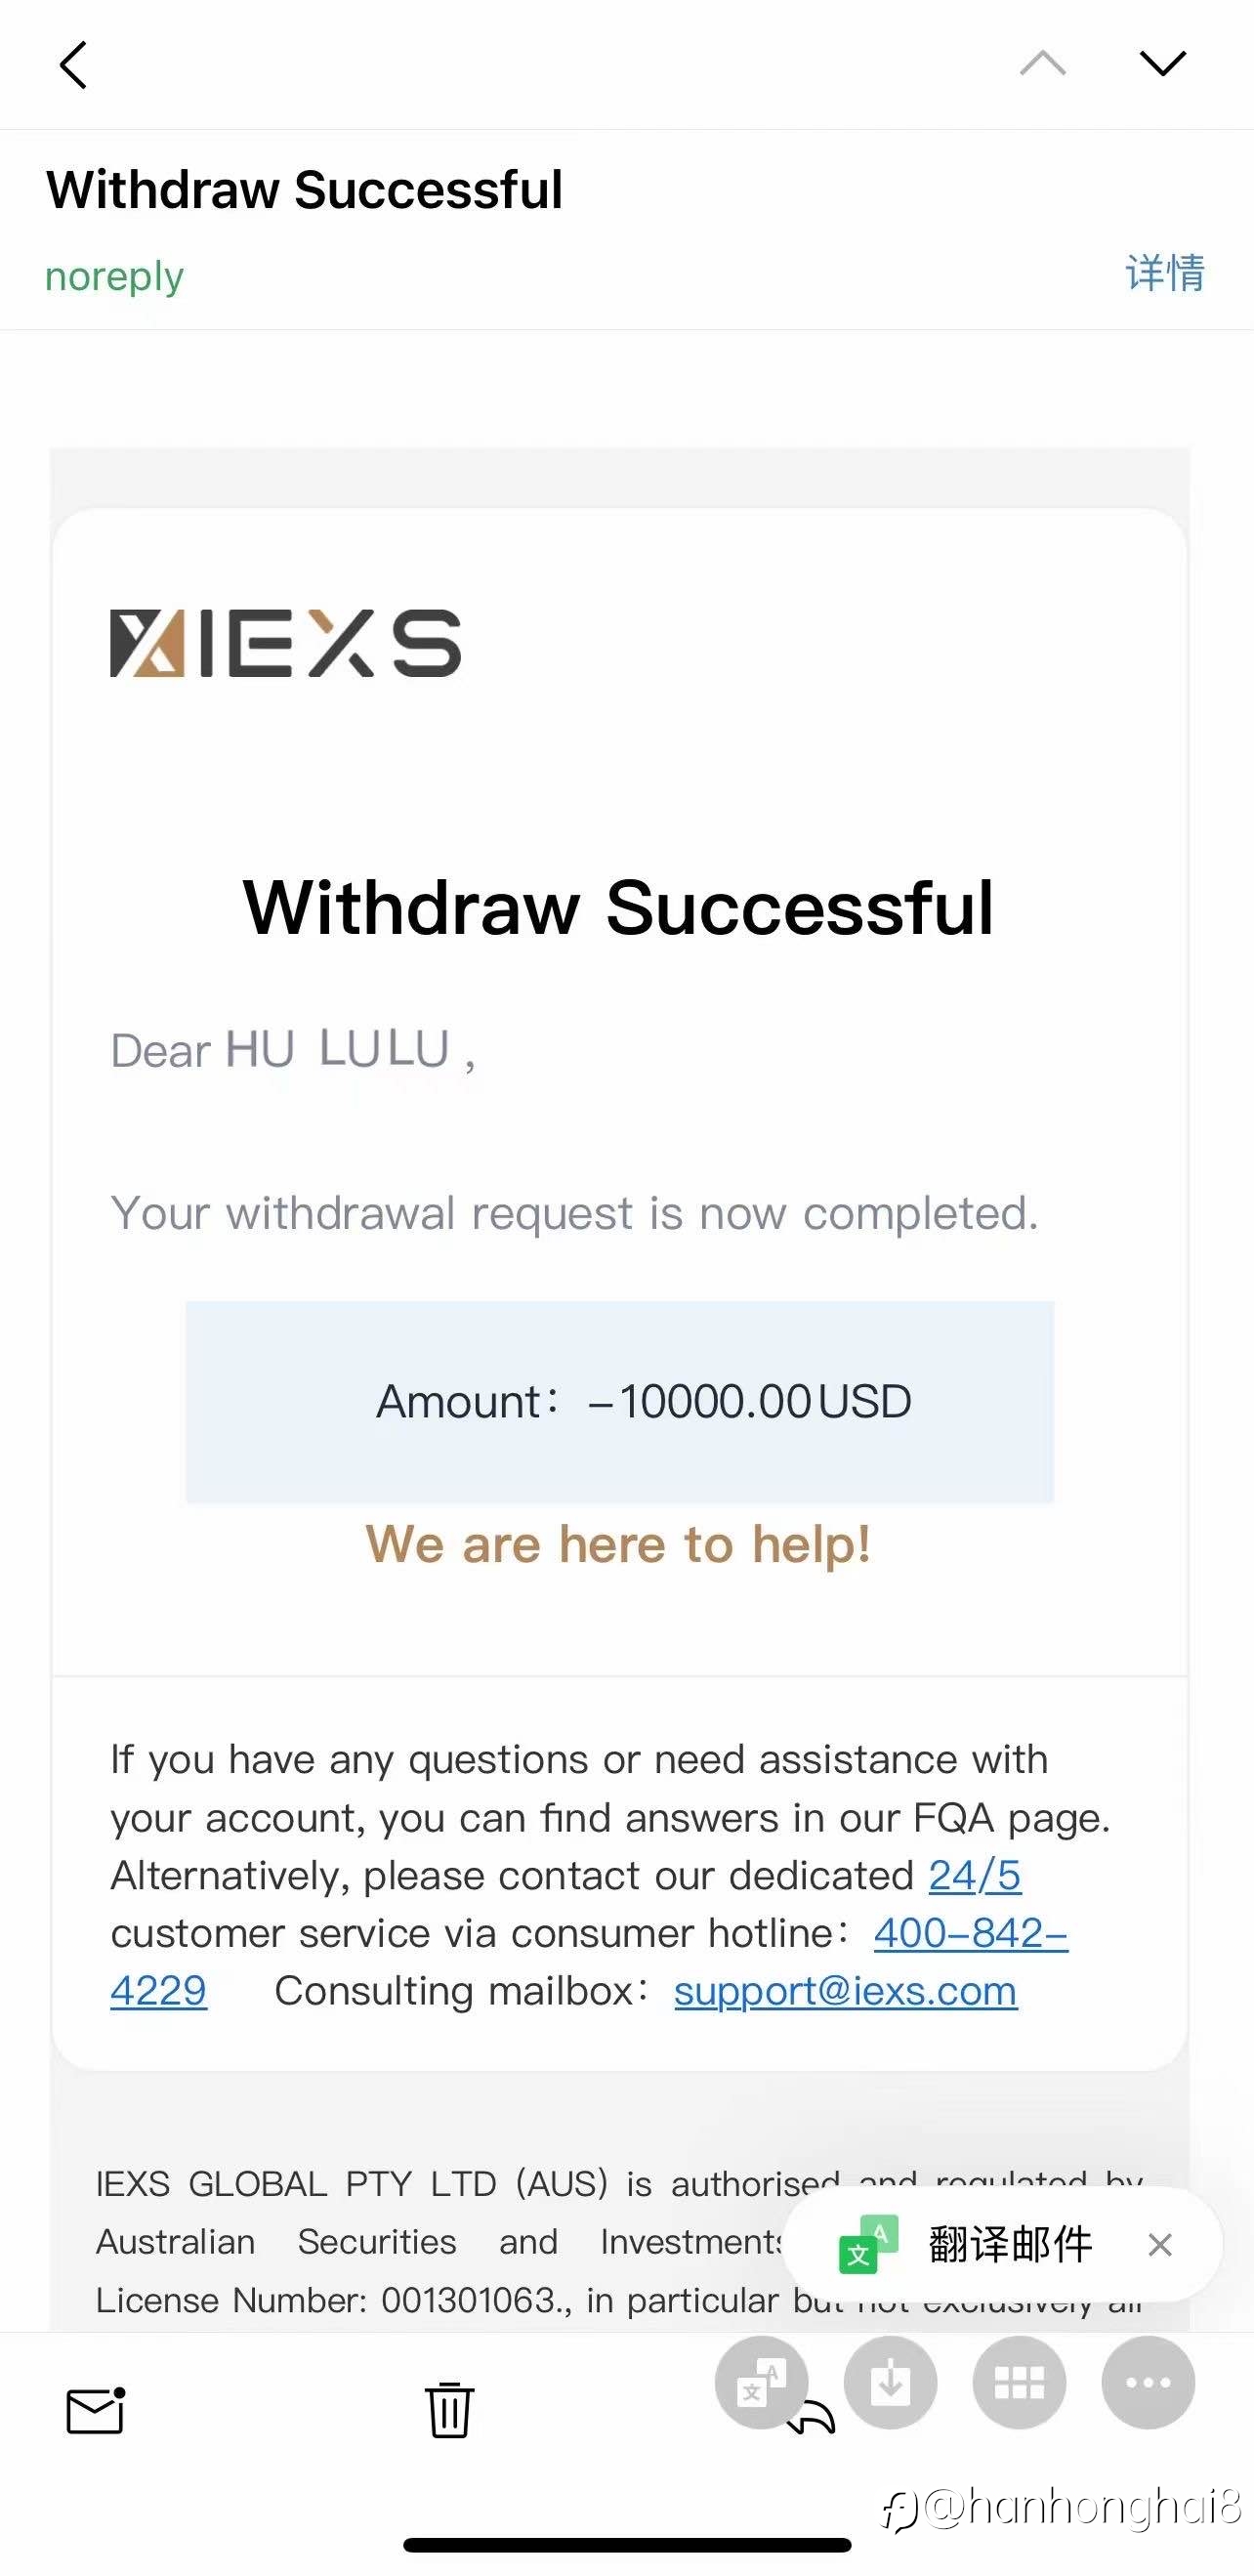Mark email as unread envelope icon
This screenshot has height=2576, width=1254.
point(96,2410)
